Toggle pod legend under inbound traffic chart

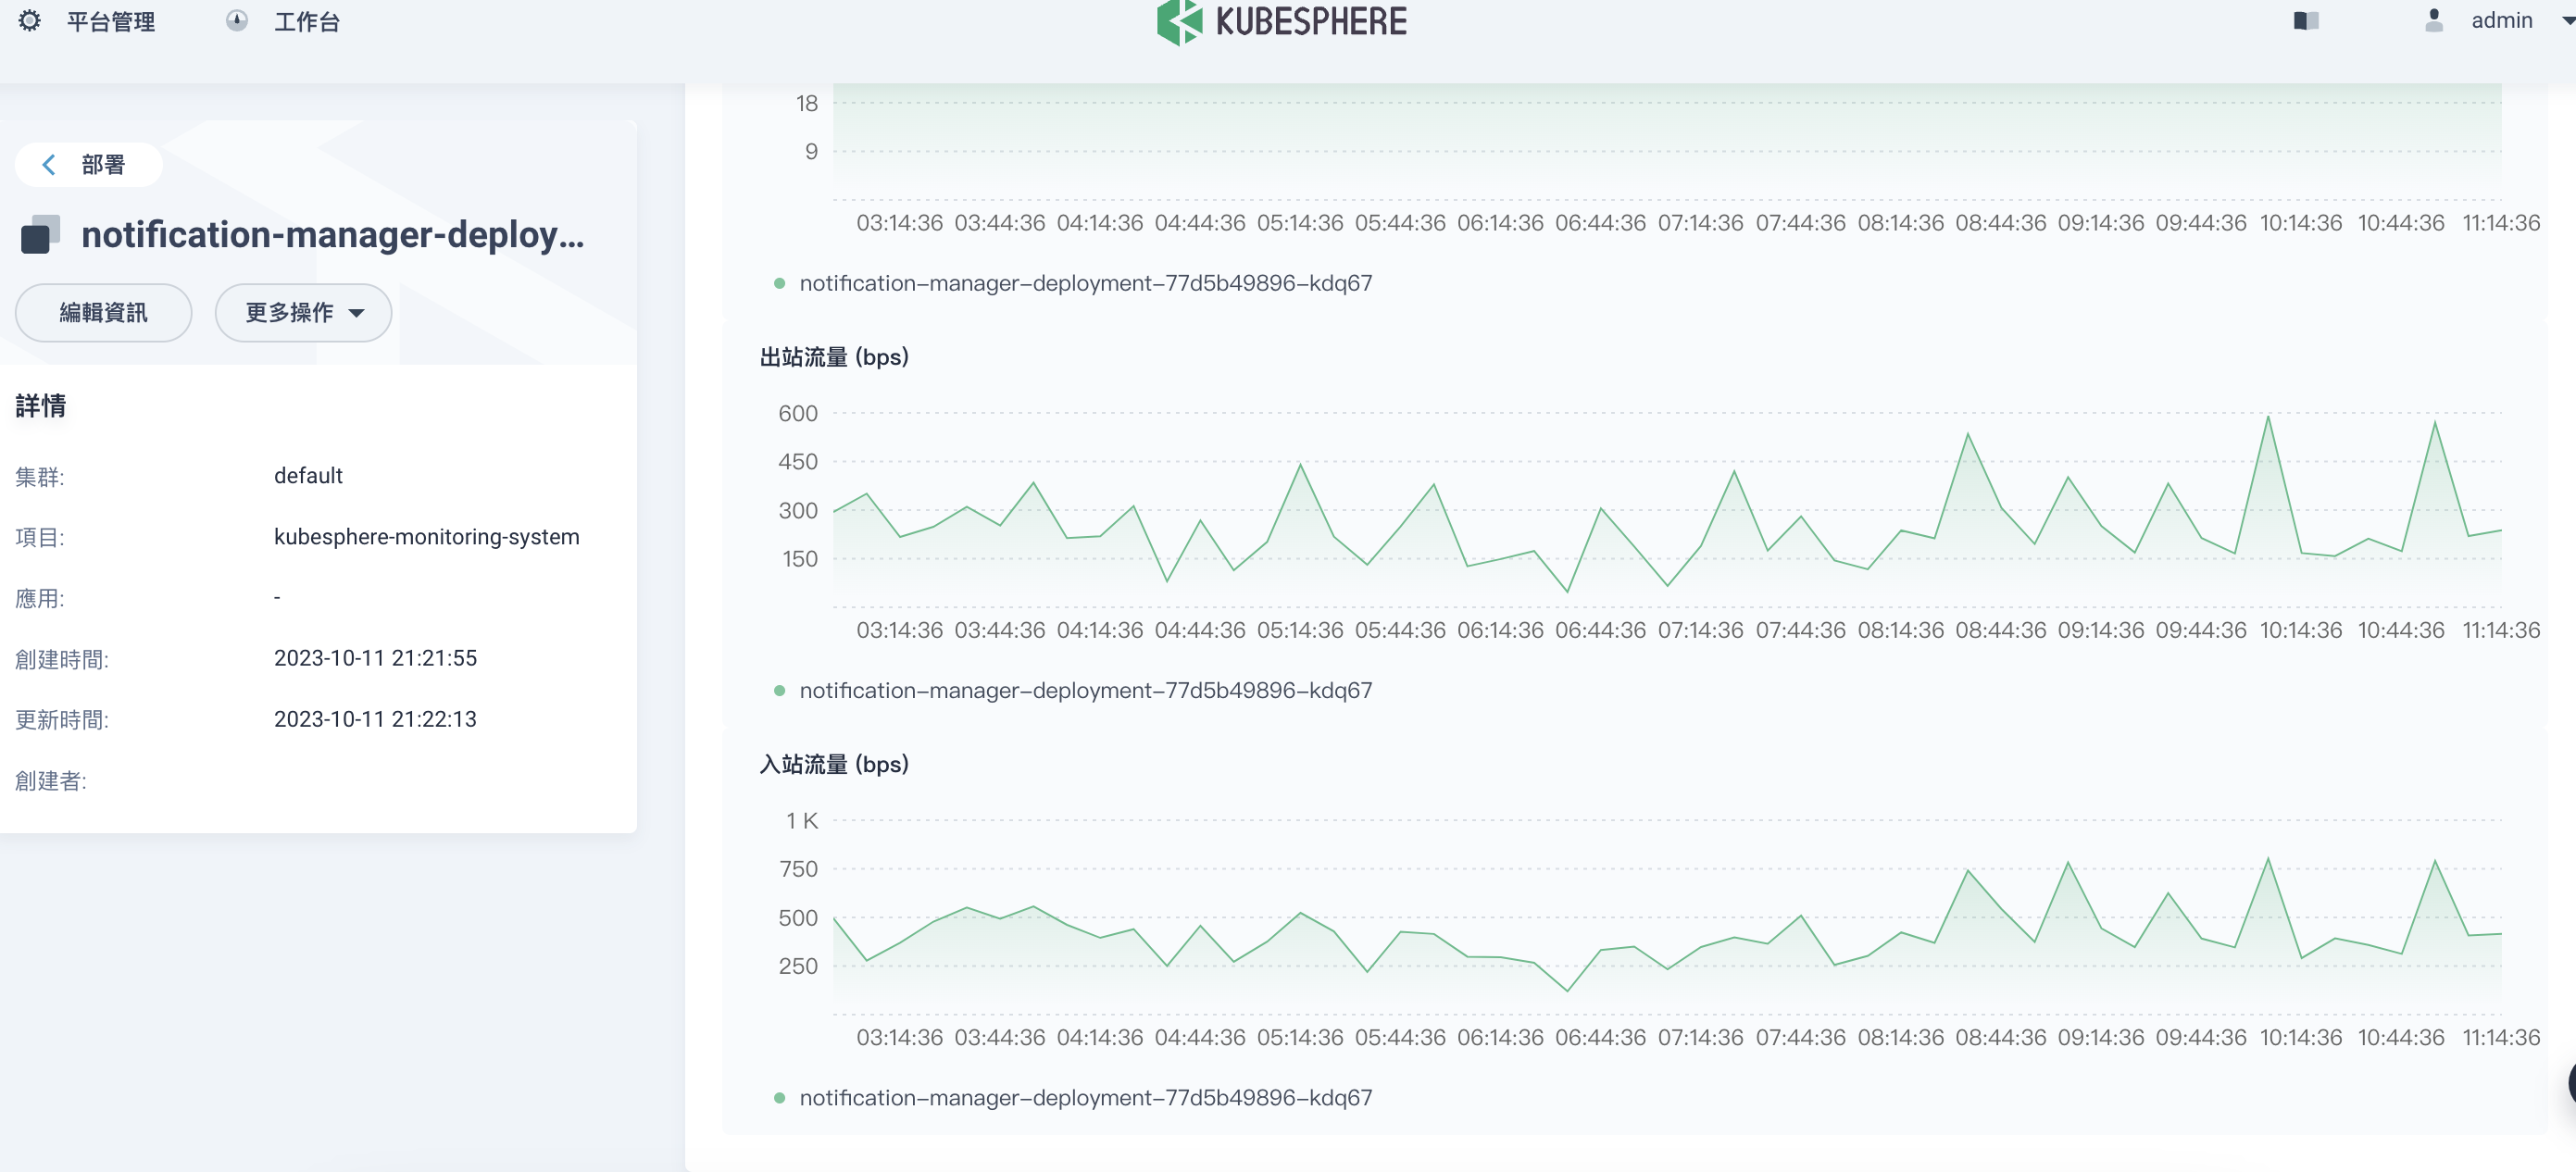pyautogui.click(x=1085, y=1097)
